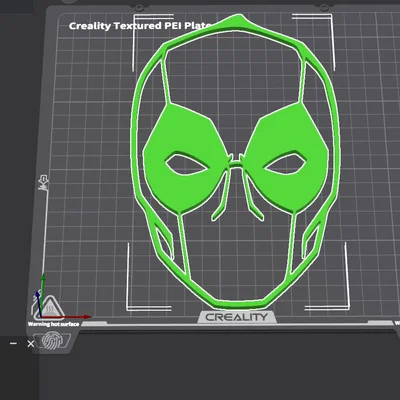400x400 pixels.
Task: Select the mask's right green eye patch
Action: (x=286, y=157)
